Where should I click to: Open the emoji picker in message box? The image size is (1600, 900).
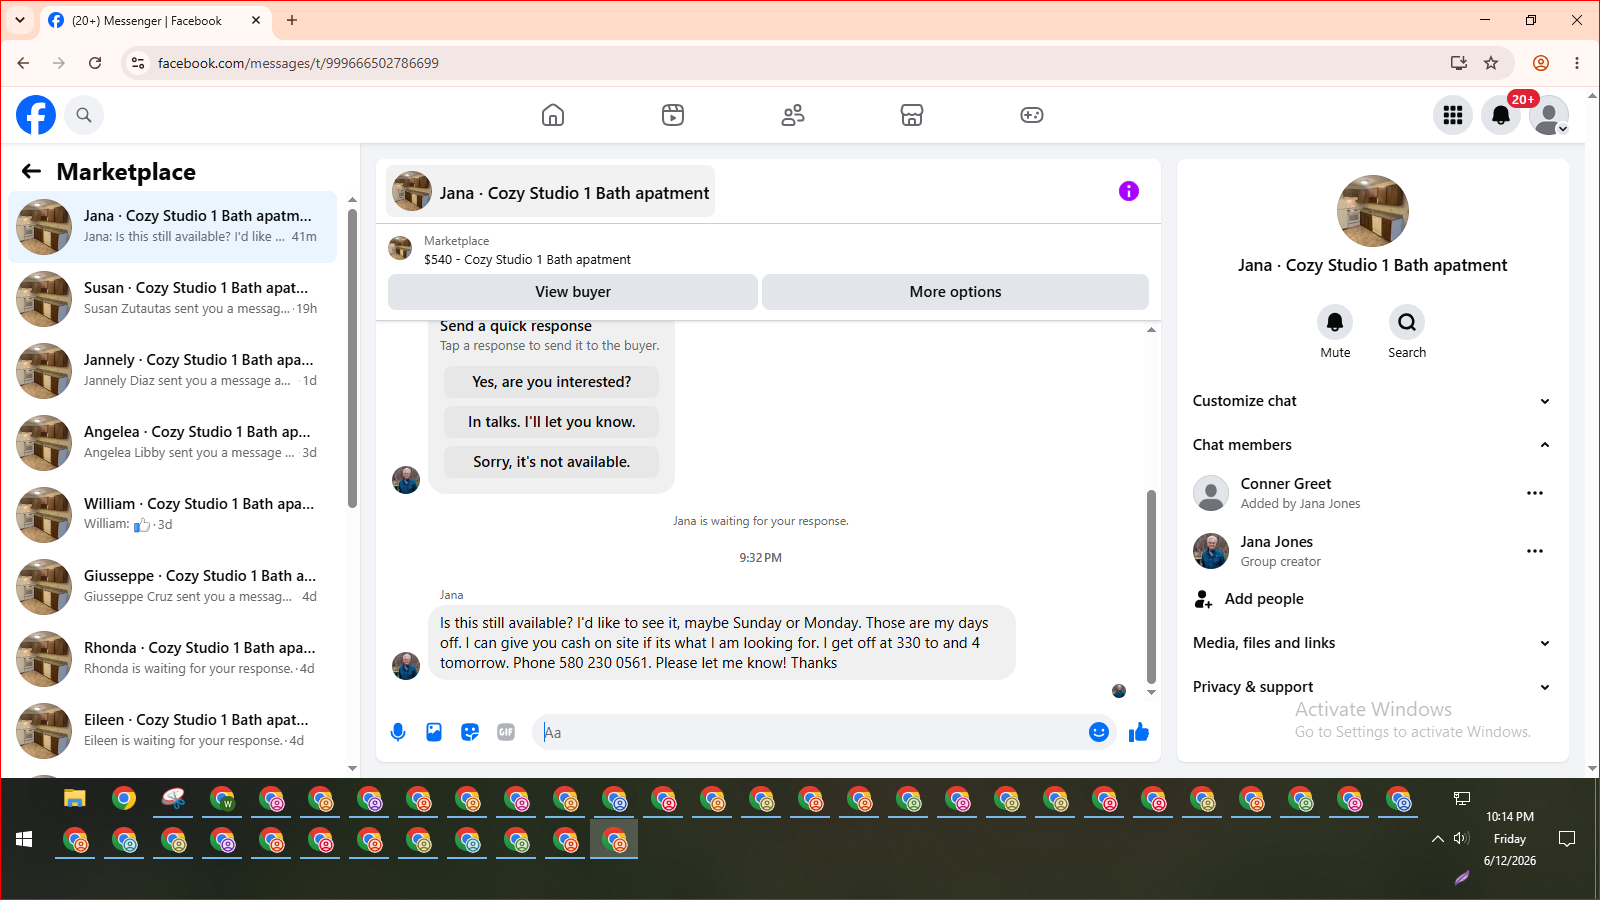[1099, 732]
